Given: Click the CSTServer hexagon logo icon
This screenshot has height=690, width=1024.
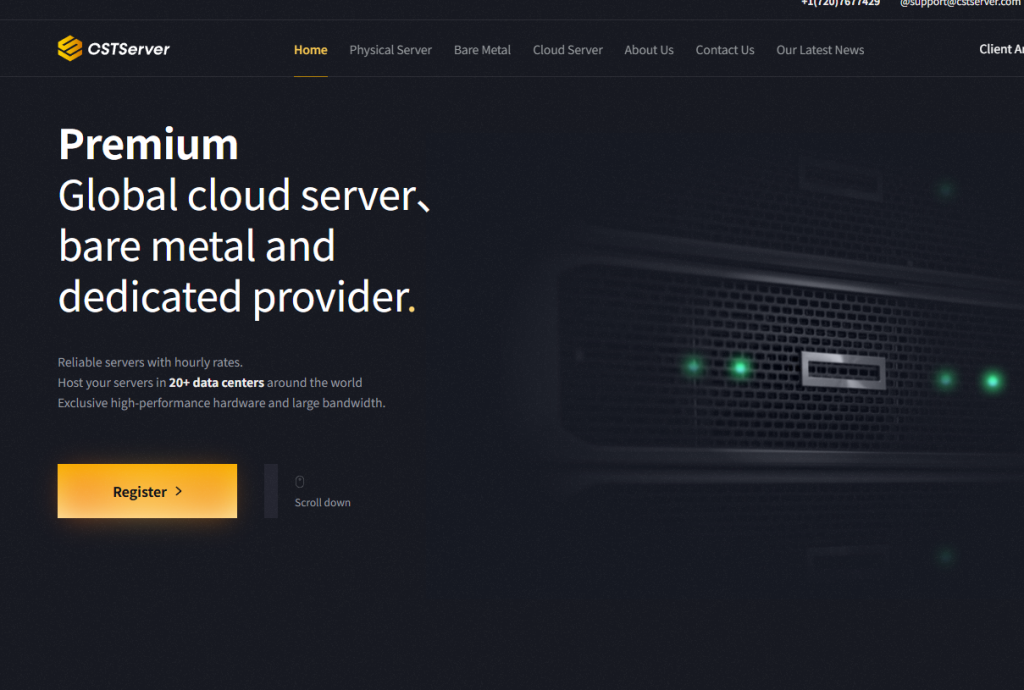Looking at the screenshot, I should (70, 48).
